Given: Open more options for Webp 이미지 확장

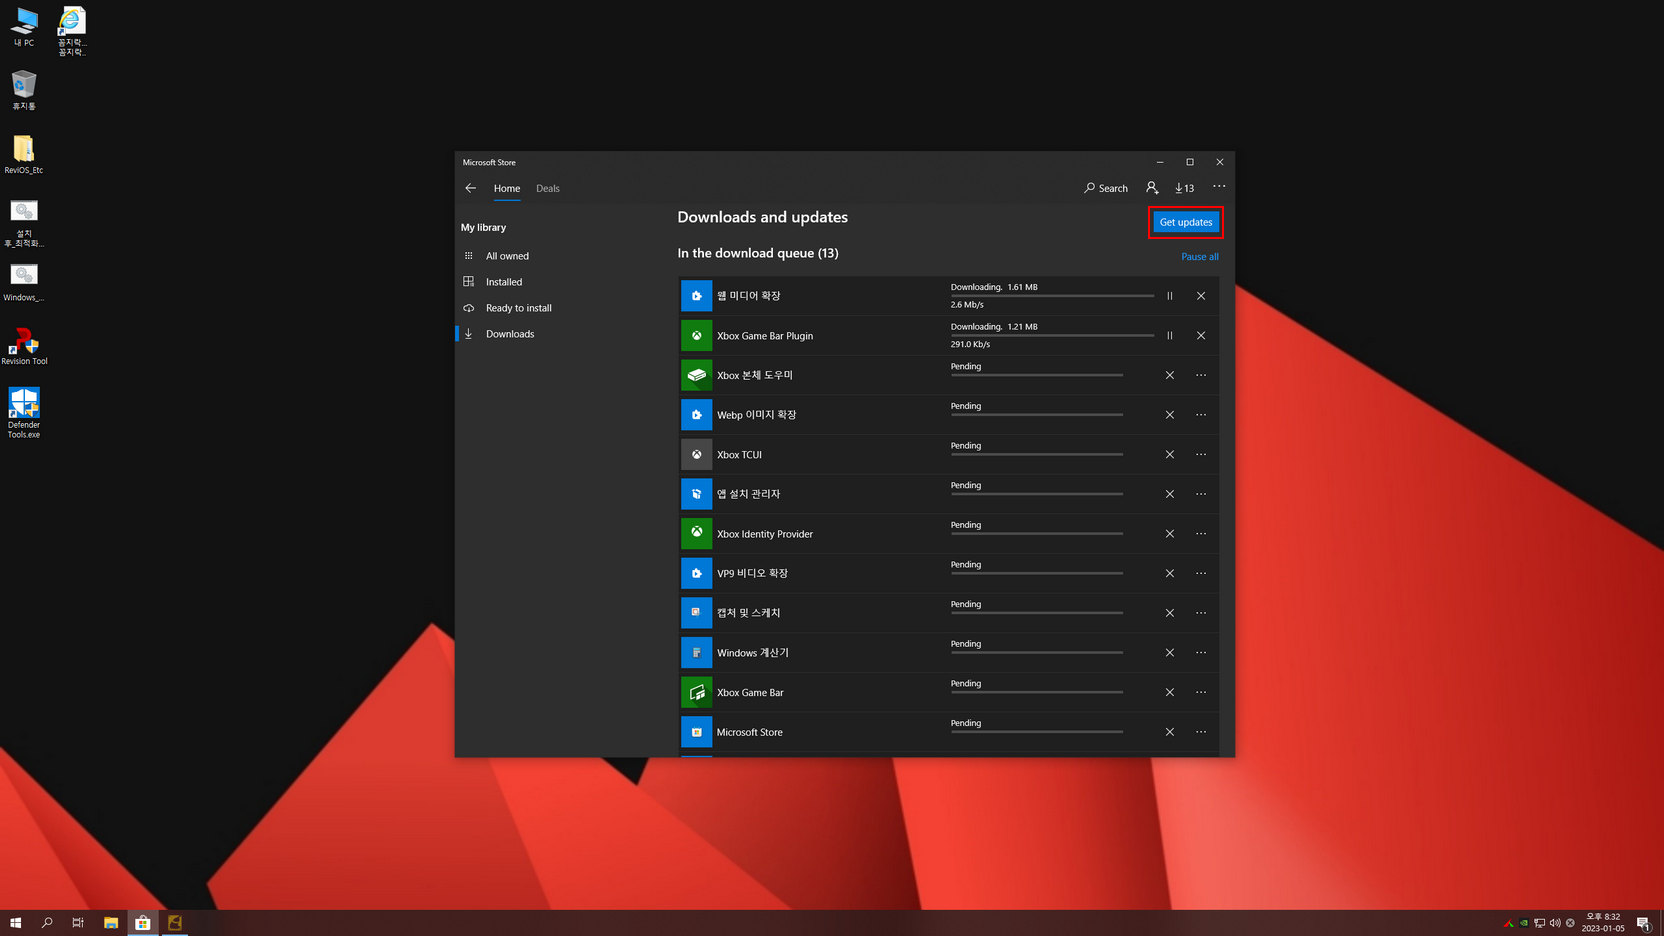Looking at the screenshot, I should click(1201, 415).
